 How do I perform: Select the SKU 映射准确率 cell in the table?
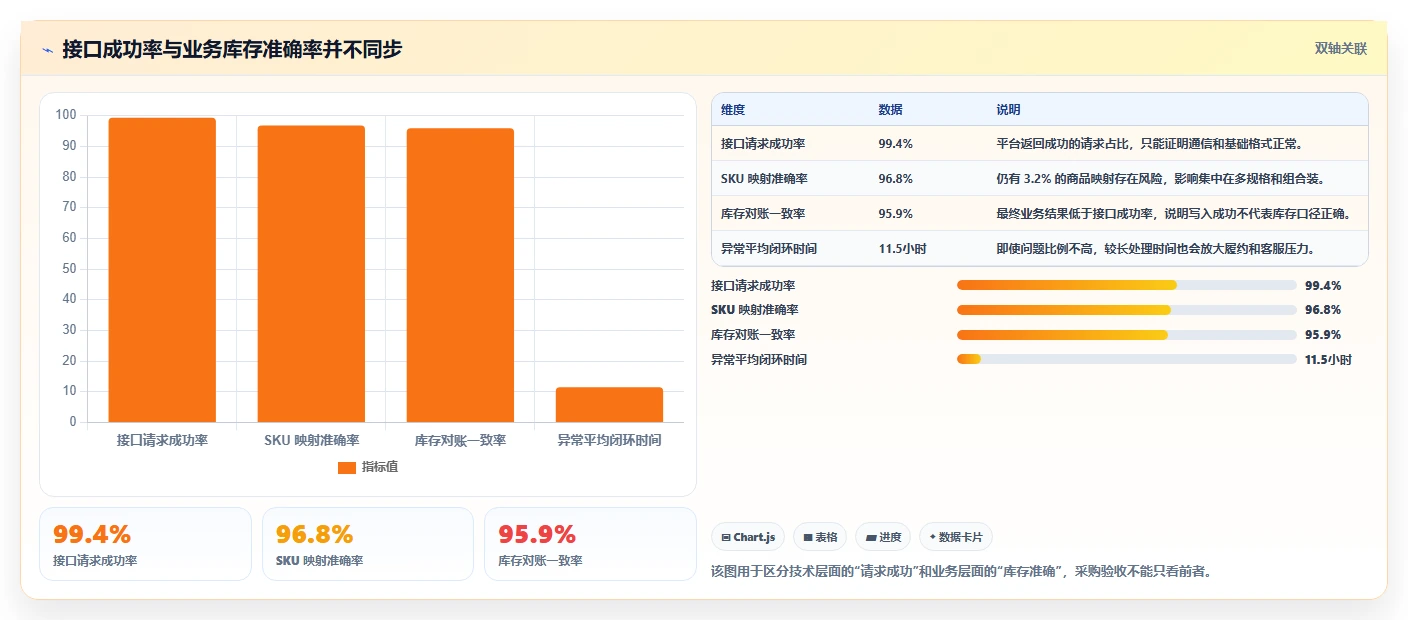click(x=764, y=179)
